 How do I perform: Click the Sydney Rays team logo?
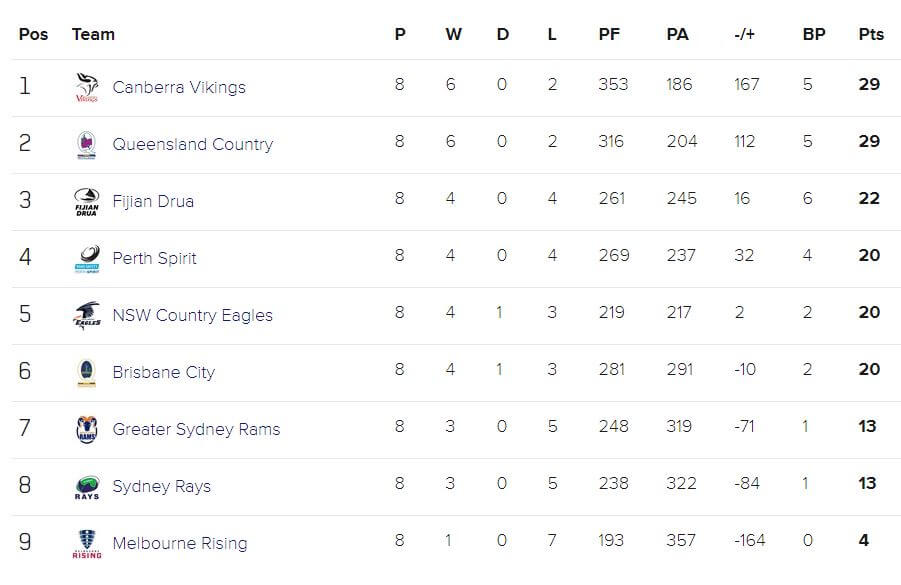pos(87,487)
